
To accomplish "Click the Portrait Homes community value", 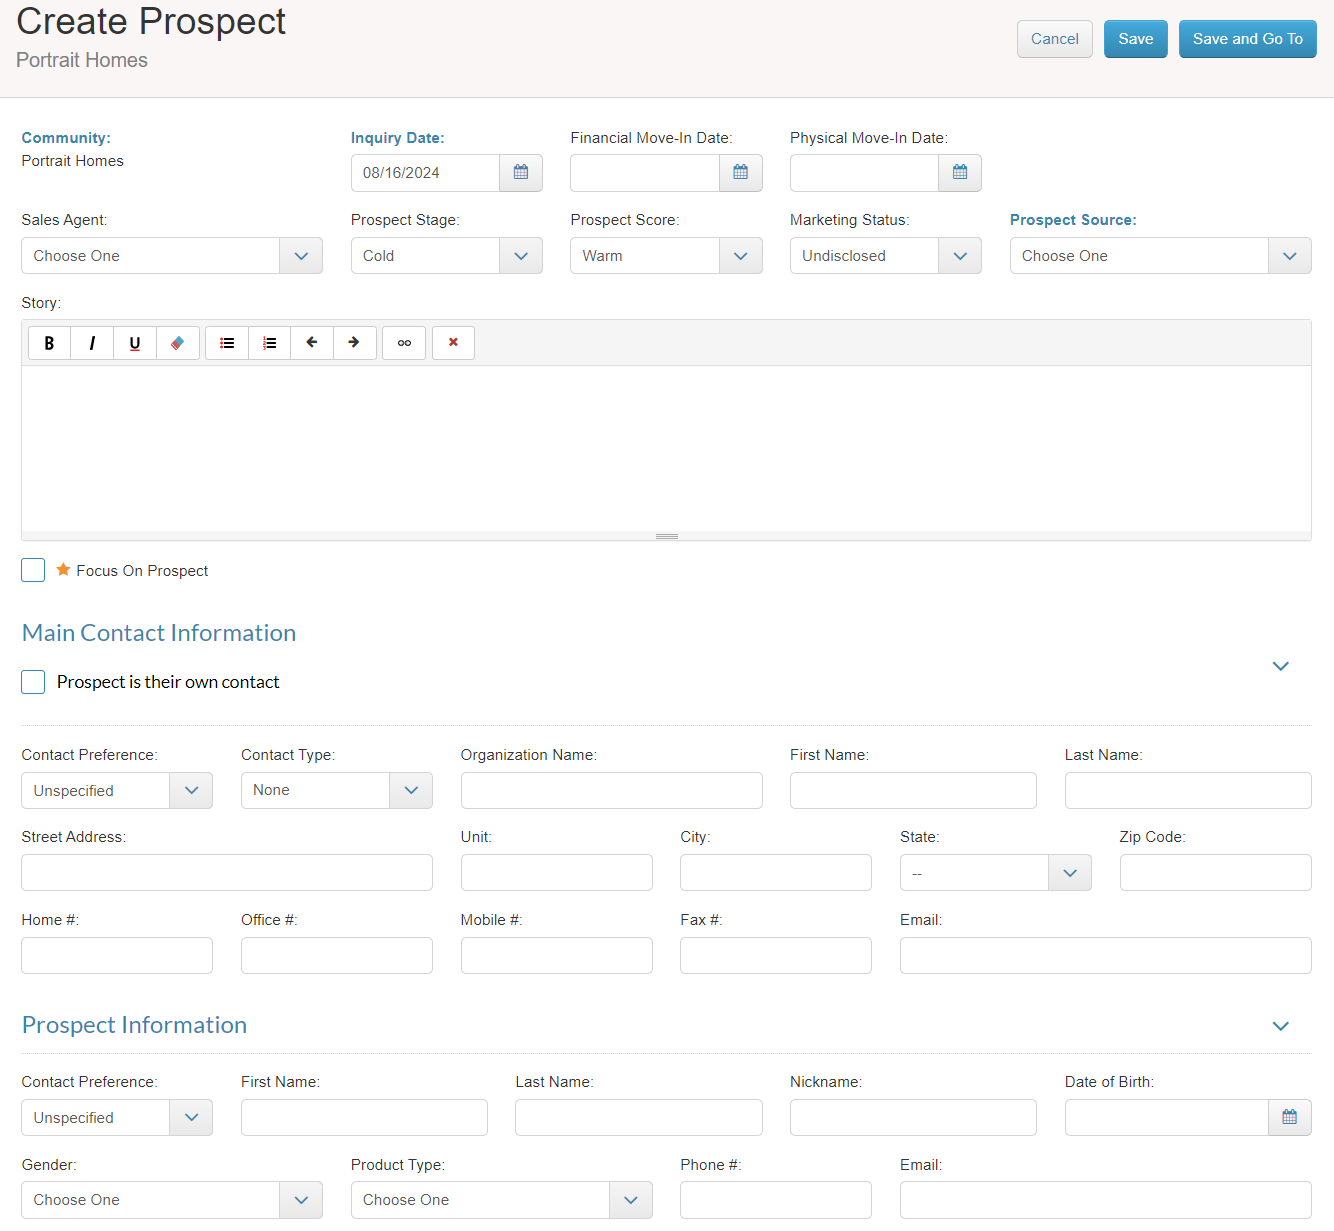I will (73, 161).
